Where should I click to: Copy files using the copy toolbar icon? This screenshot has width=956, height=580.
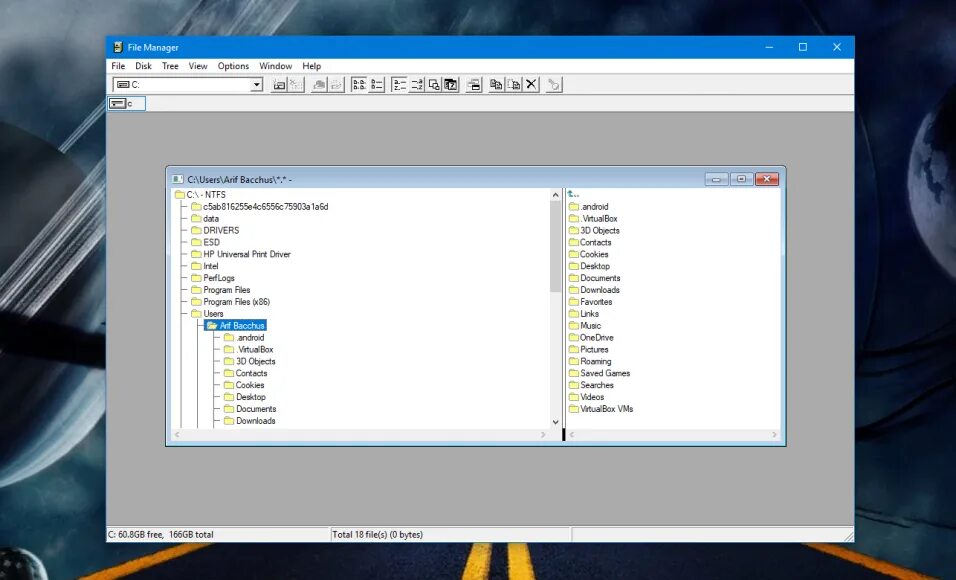click(494, 84)
